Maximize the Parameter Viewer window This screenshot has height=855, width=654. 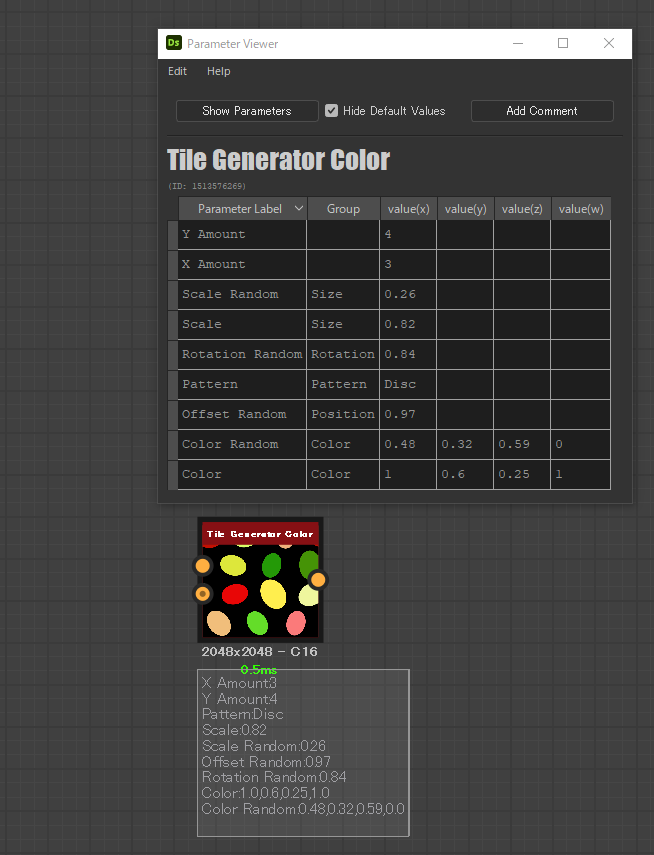point(563,43)
